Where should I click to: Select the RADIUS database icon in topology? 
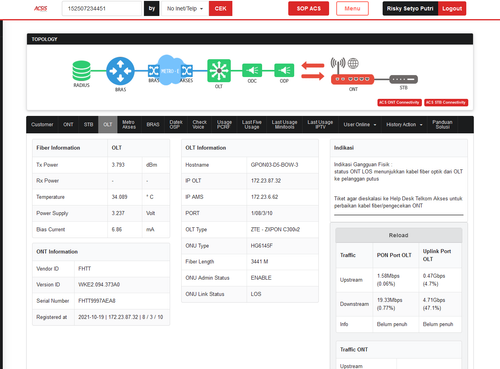[x=81, y=71]
